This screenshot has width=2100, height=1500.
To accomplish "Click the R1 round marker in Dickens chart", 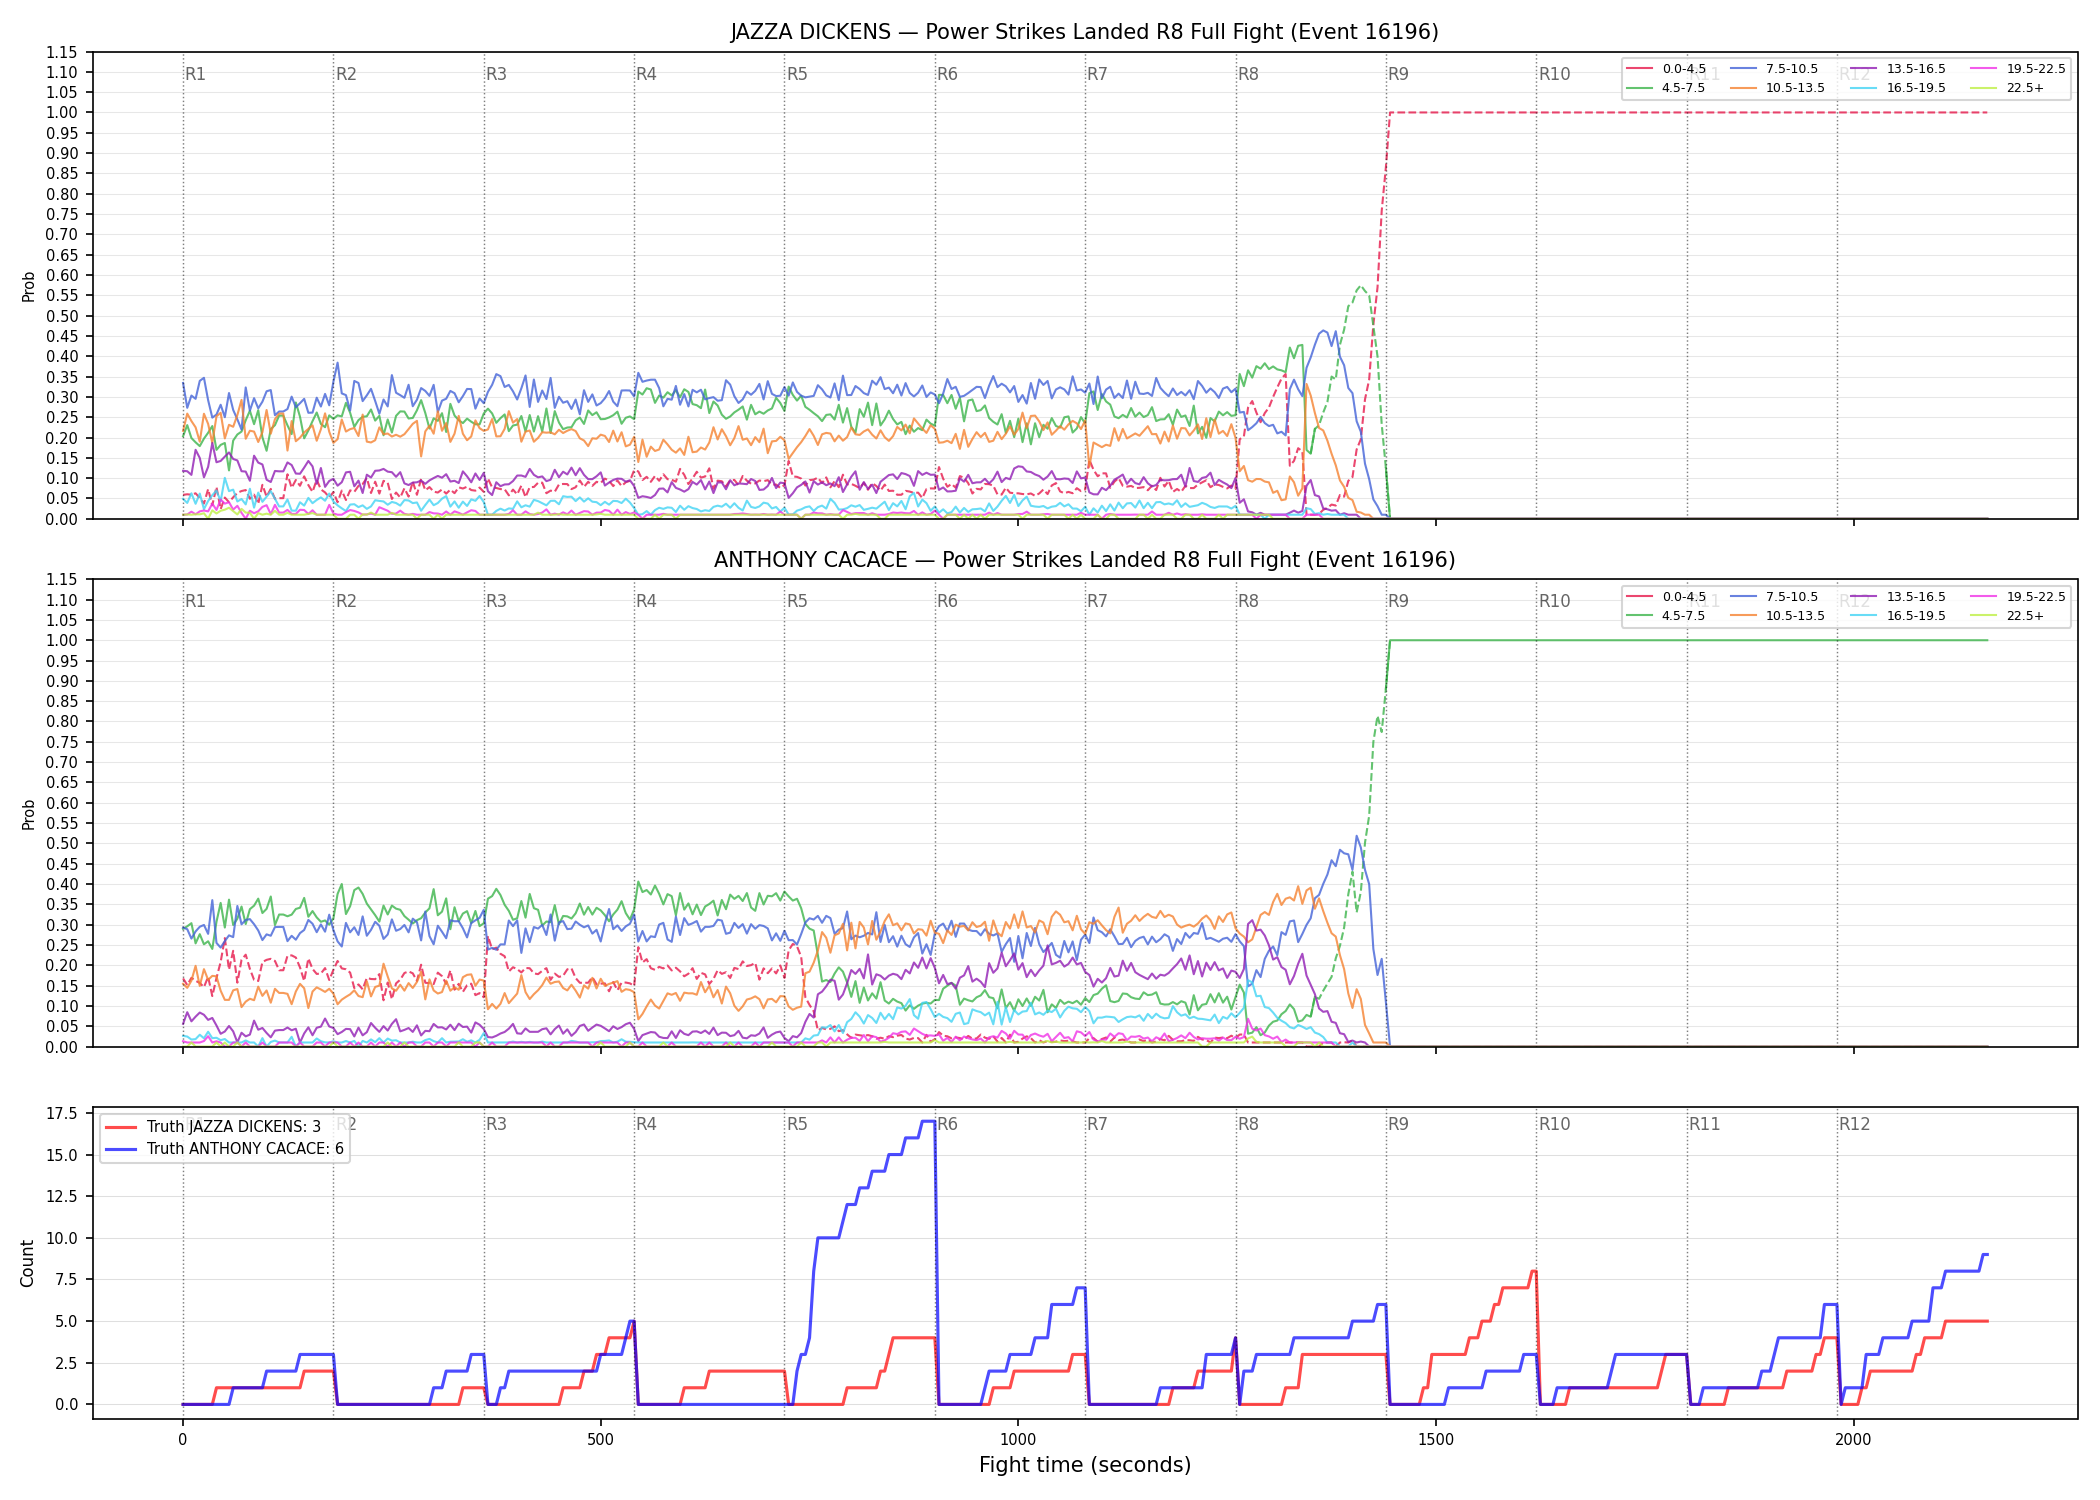I will [195, 74].
